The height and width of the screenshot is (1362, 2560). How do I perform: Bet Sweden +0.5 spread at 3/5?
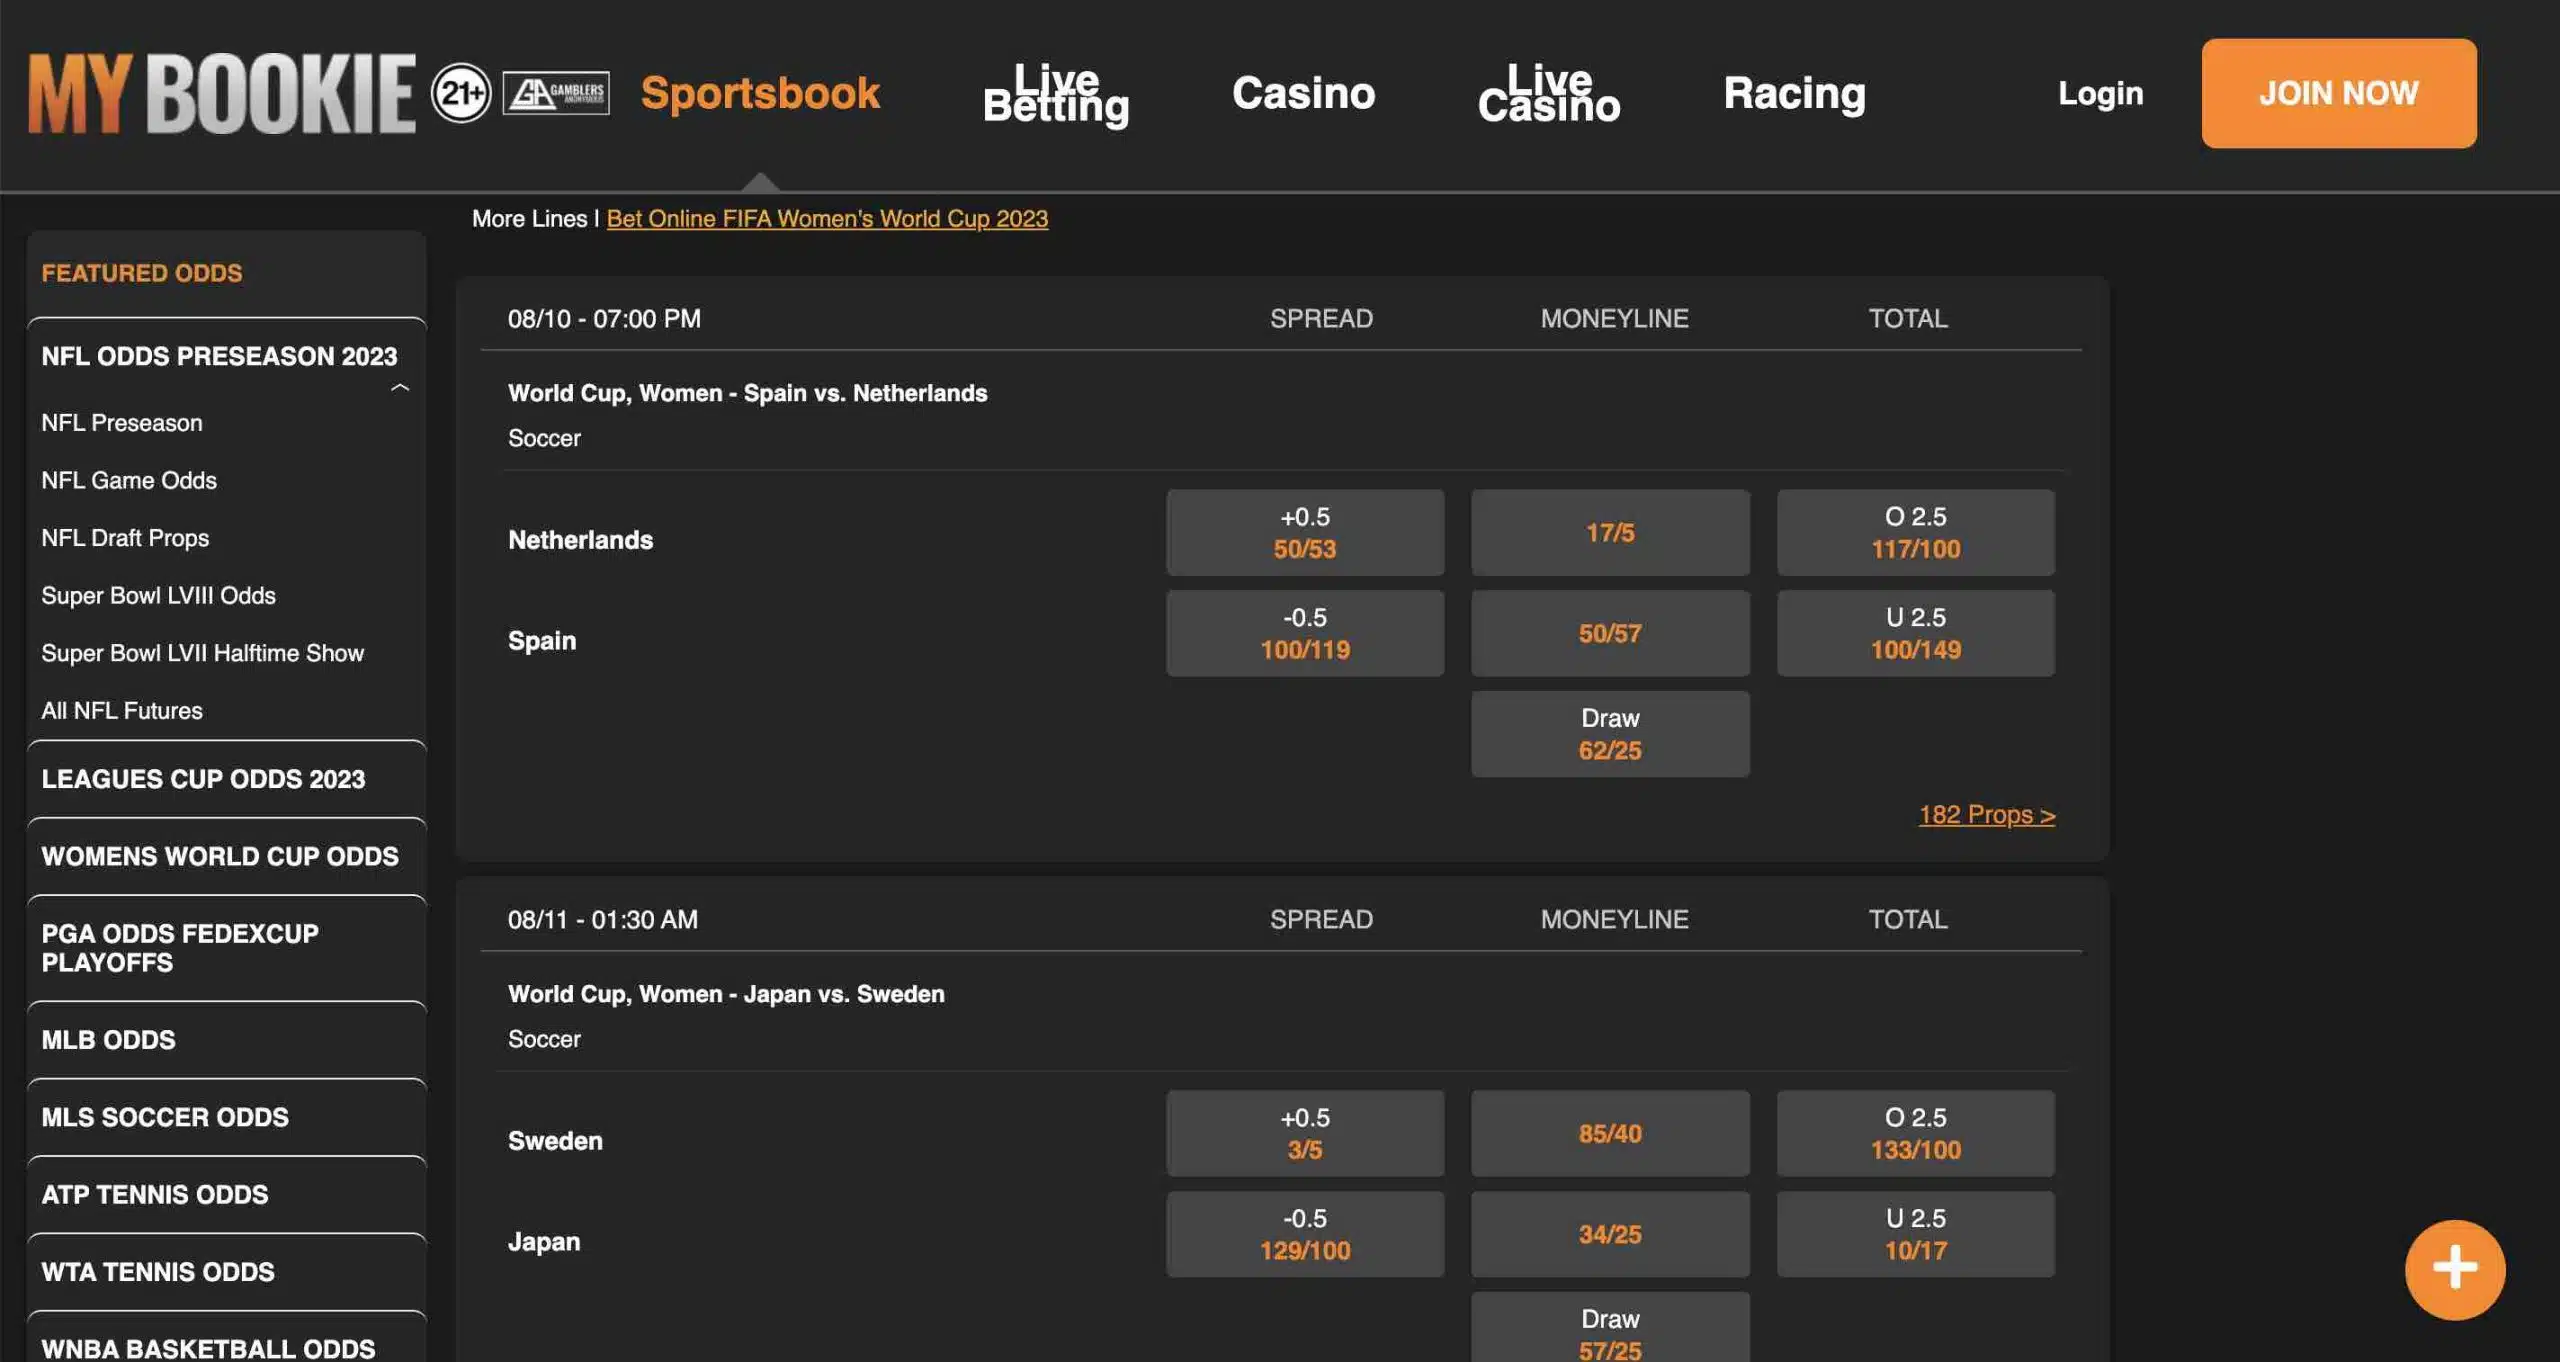click(1304, 1134)
